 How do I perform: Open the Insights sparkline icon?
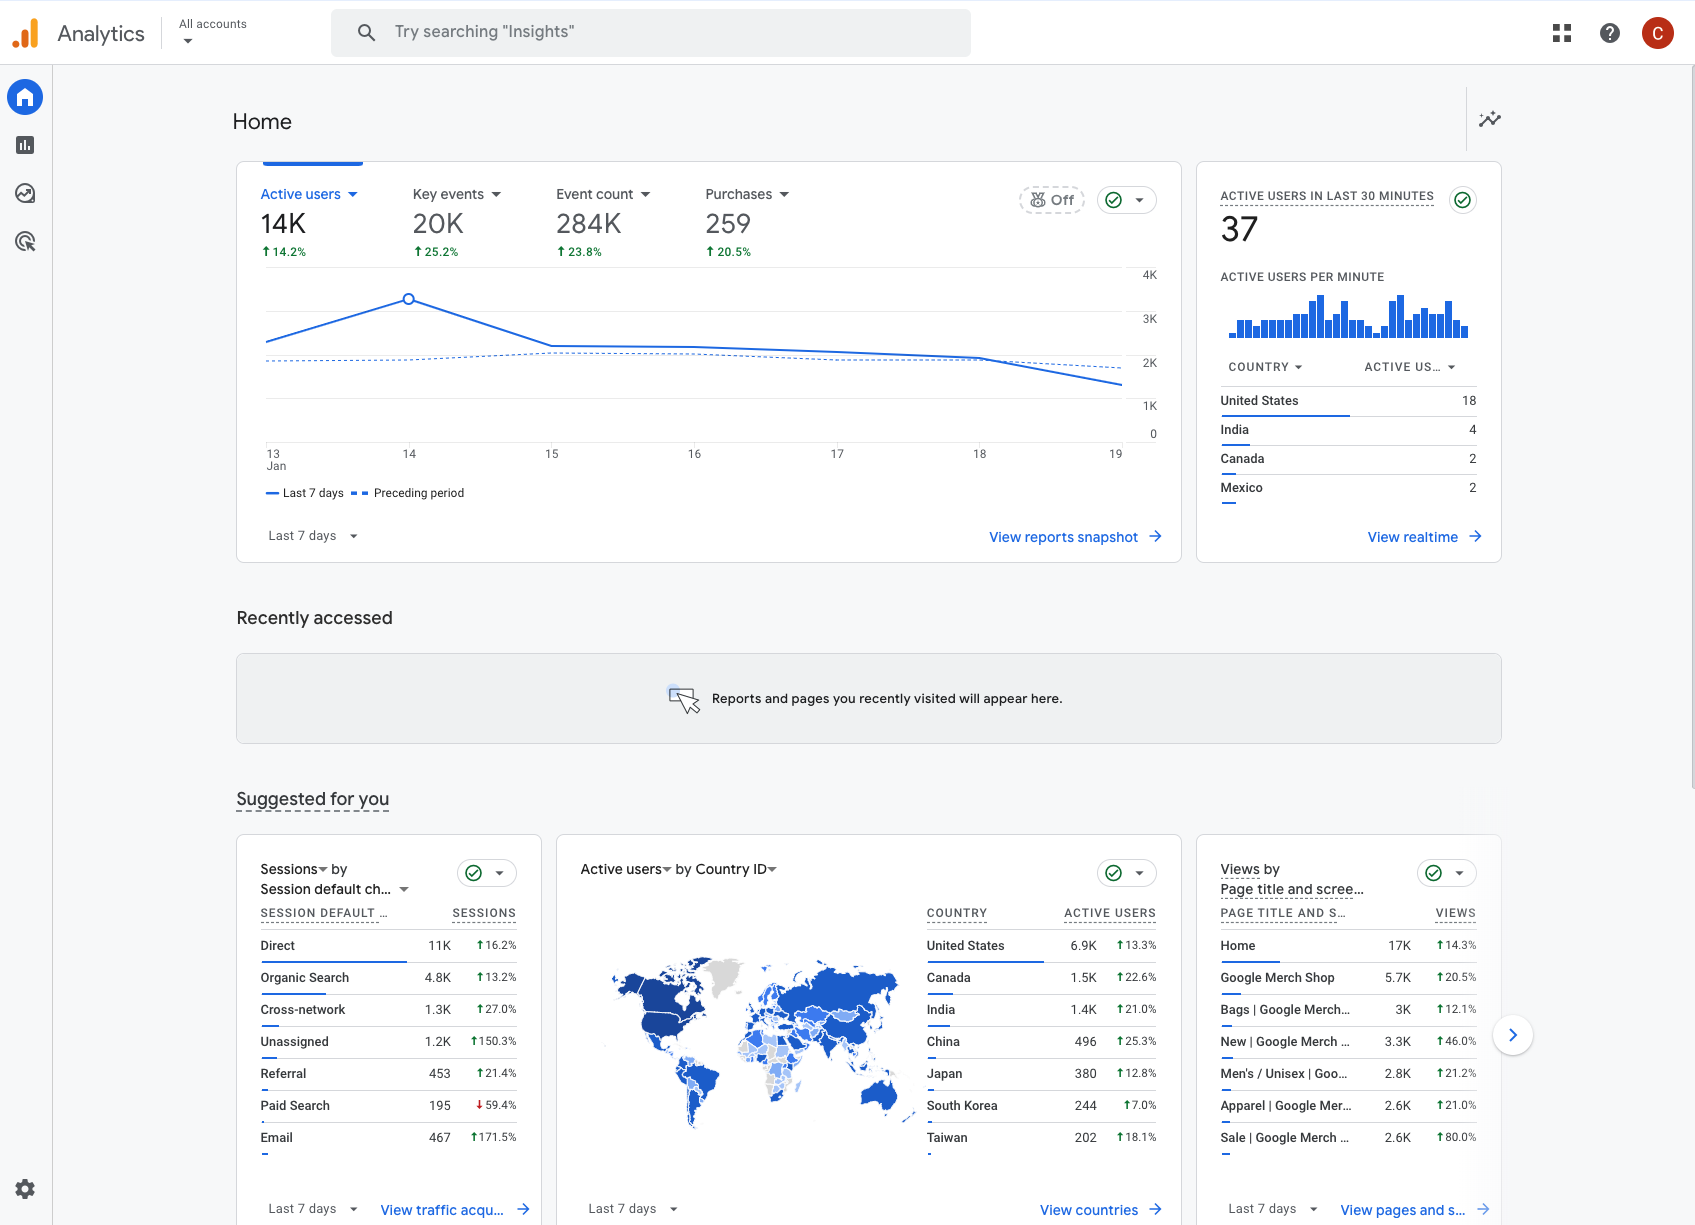[x=1490, y=119]
